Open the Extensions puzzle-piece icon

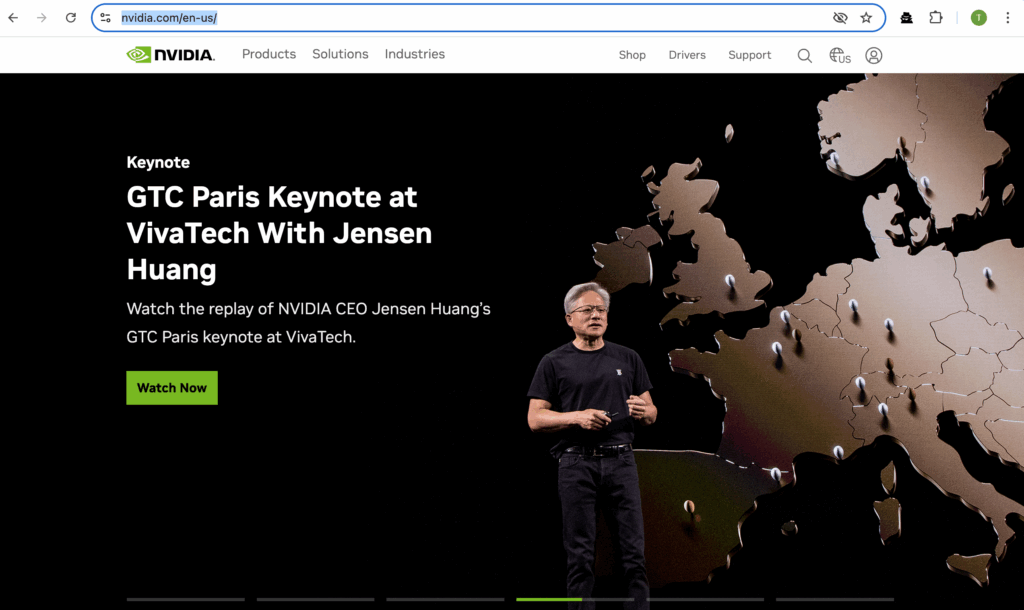coord(936,18)
